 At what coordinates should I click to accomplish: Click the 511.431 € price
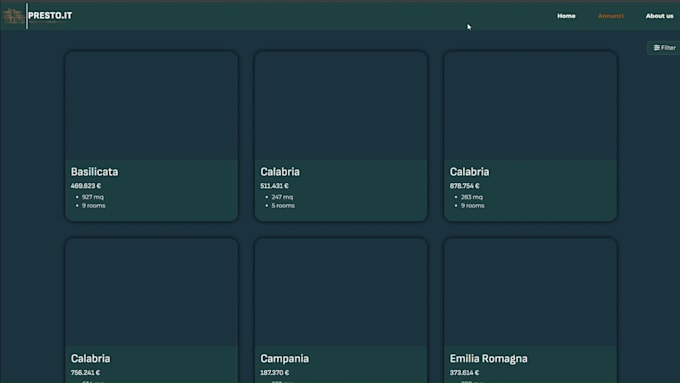coord(275,186)
